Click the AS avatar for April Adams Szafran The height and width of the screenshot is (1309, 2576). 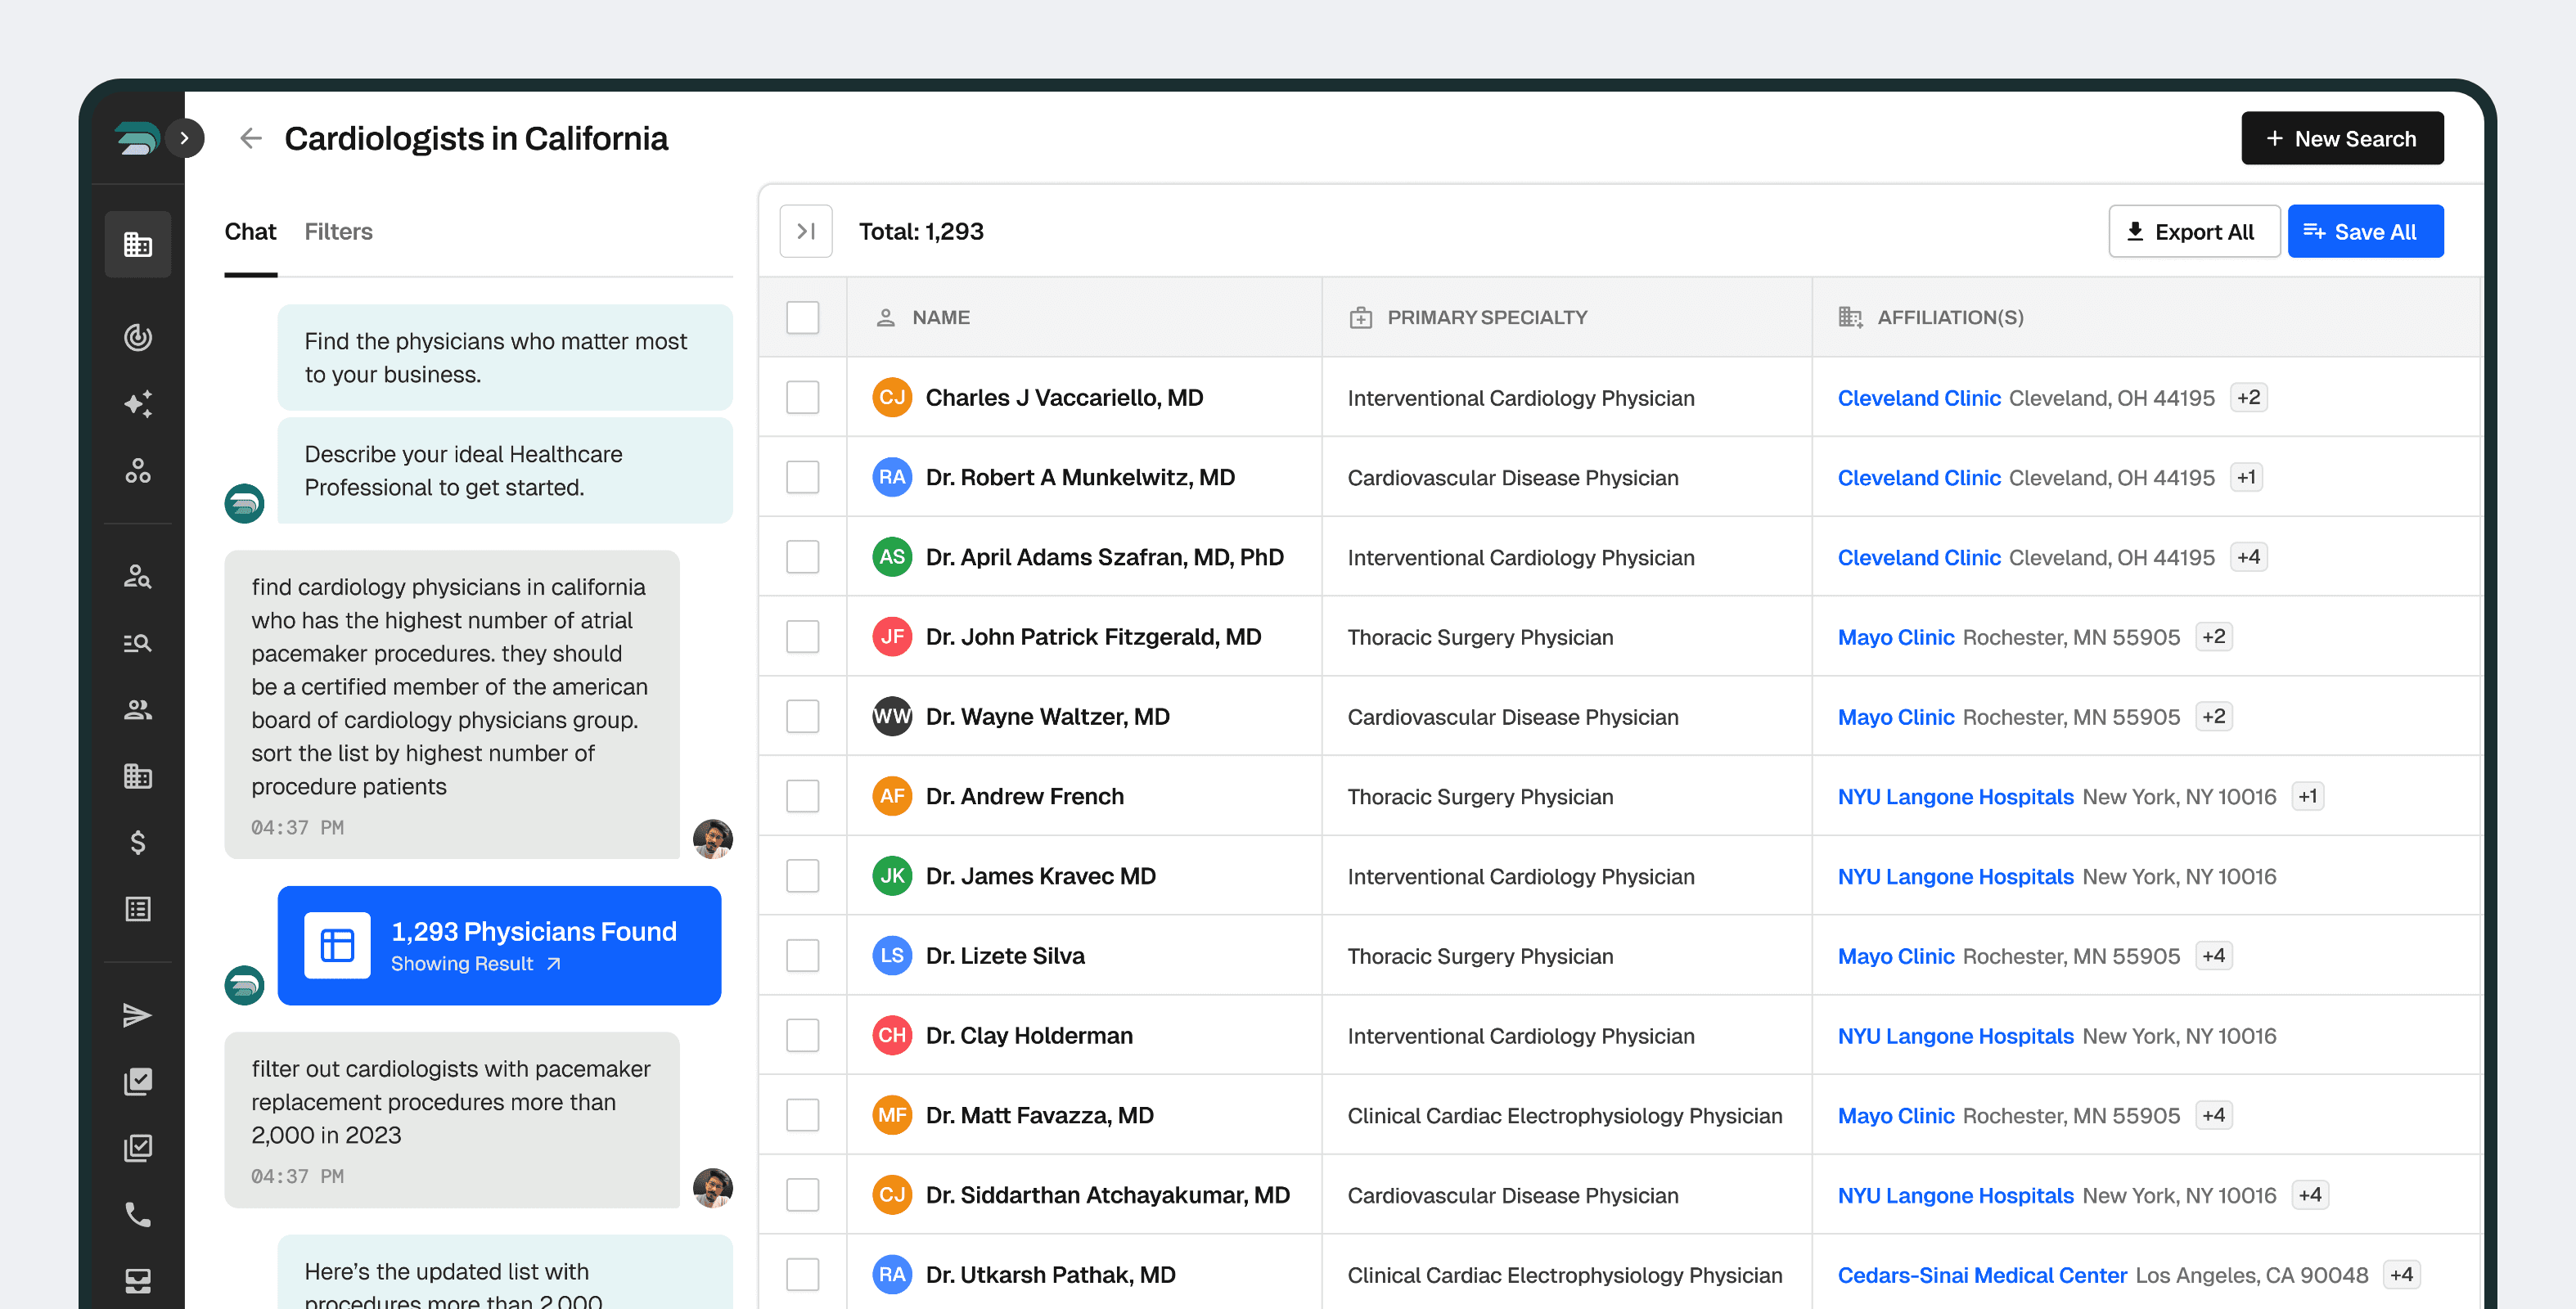click(891, 557)
